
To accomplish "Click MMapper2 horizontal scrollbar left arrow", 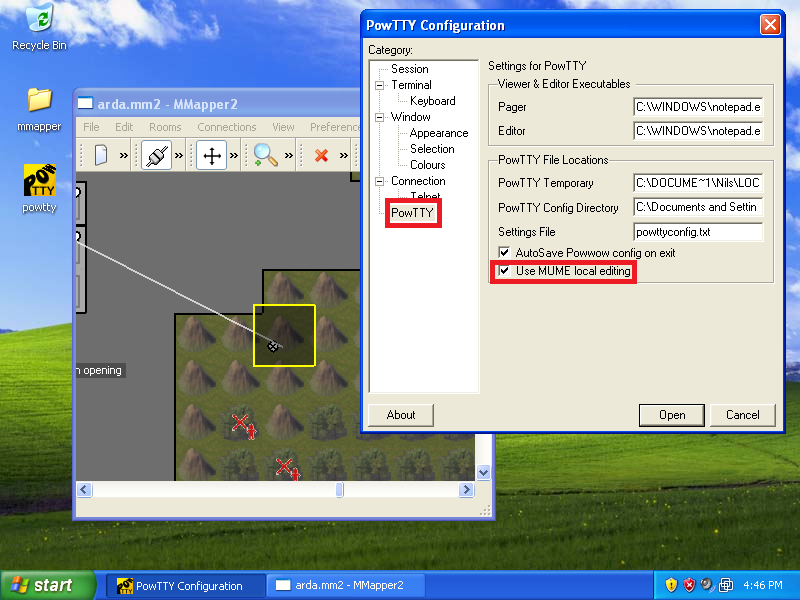I will pos(84,490).
